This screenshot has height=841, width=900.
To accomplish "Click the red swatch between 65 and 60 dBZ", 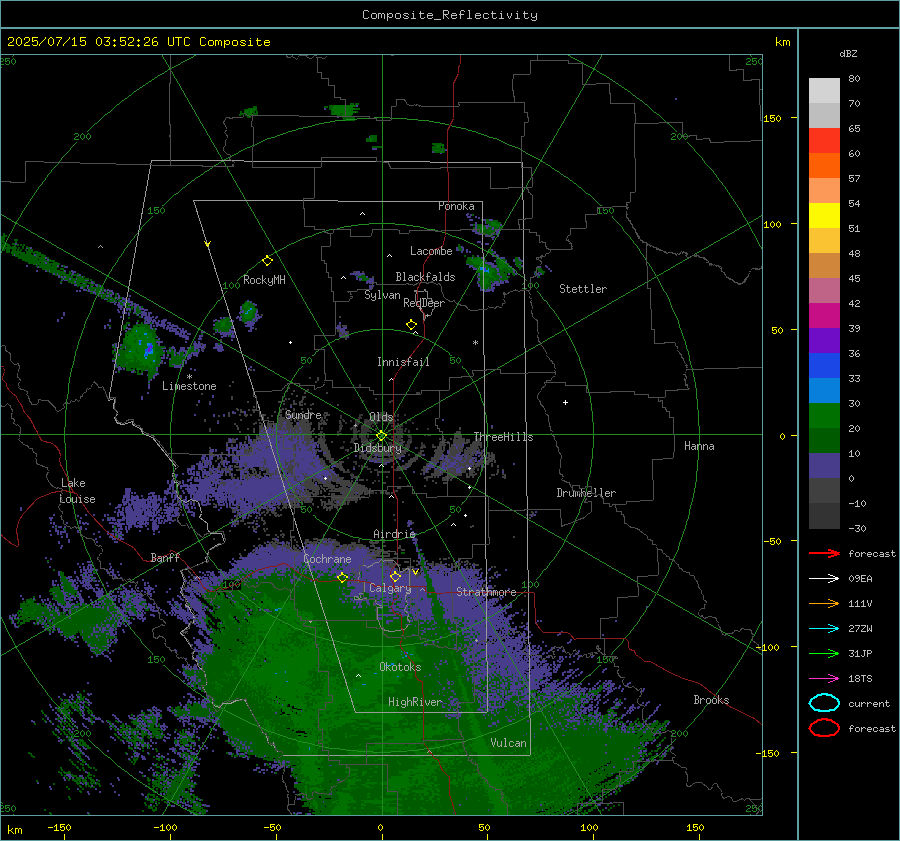I will (824, 141).
